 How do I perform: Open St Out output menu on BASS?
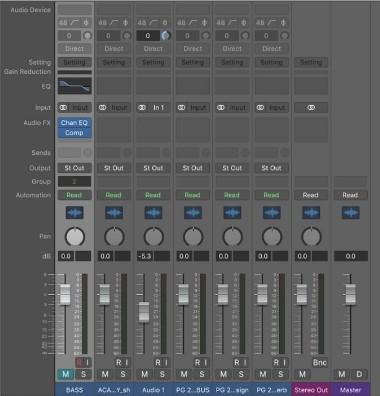point(74,168)
